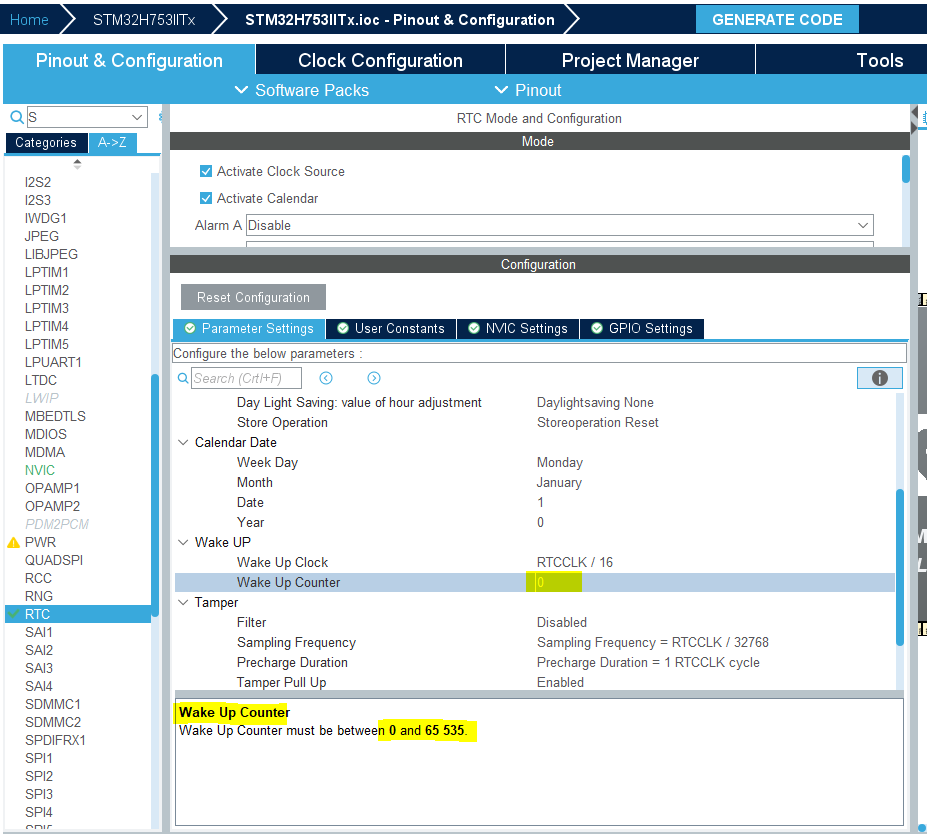Select JPEG in peripheral list
927x834 pixels.
pos(41,236)
